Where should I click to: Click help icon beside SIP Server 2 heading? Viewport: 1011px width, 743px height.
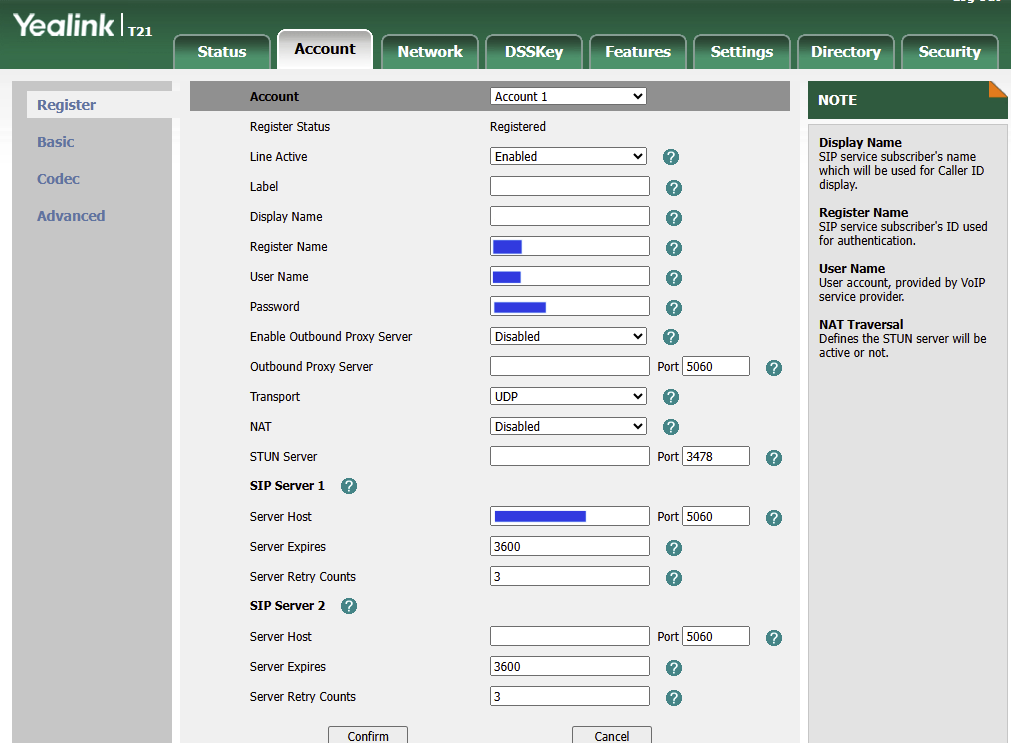349,606
